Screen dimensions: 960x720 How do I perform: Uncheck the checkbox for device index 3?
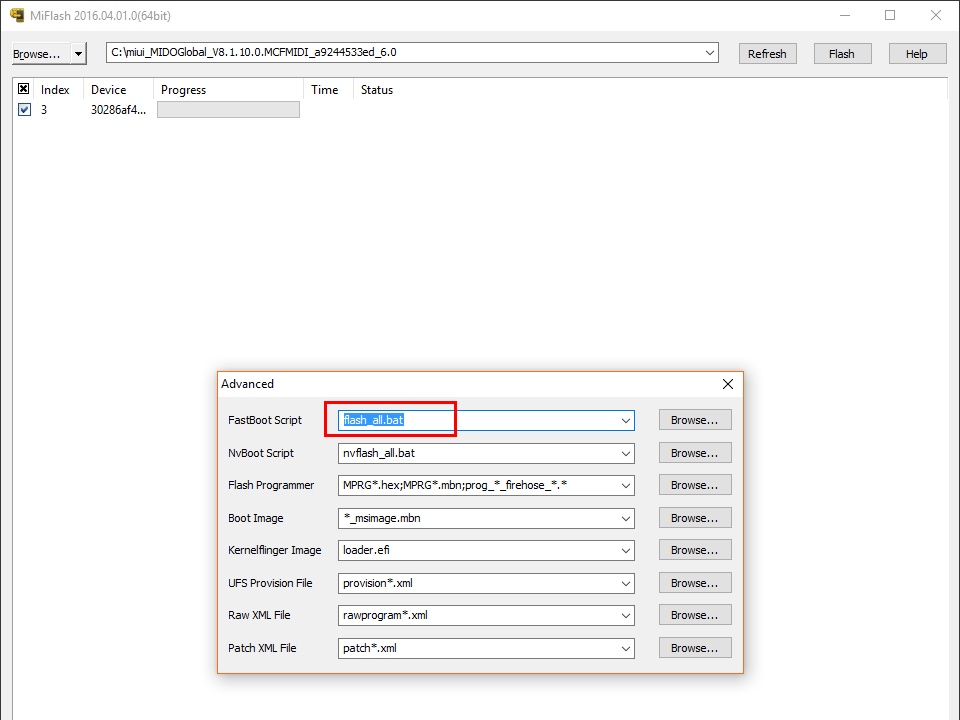tap(24, 110)
